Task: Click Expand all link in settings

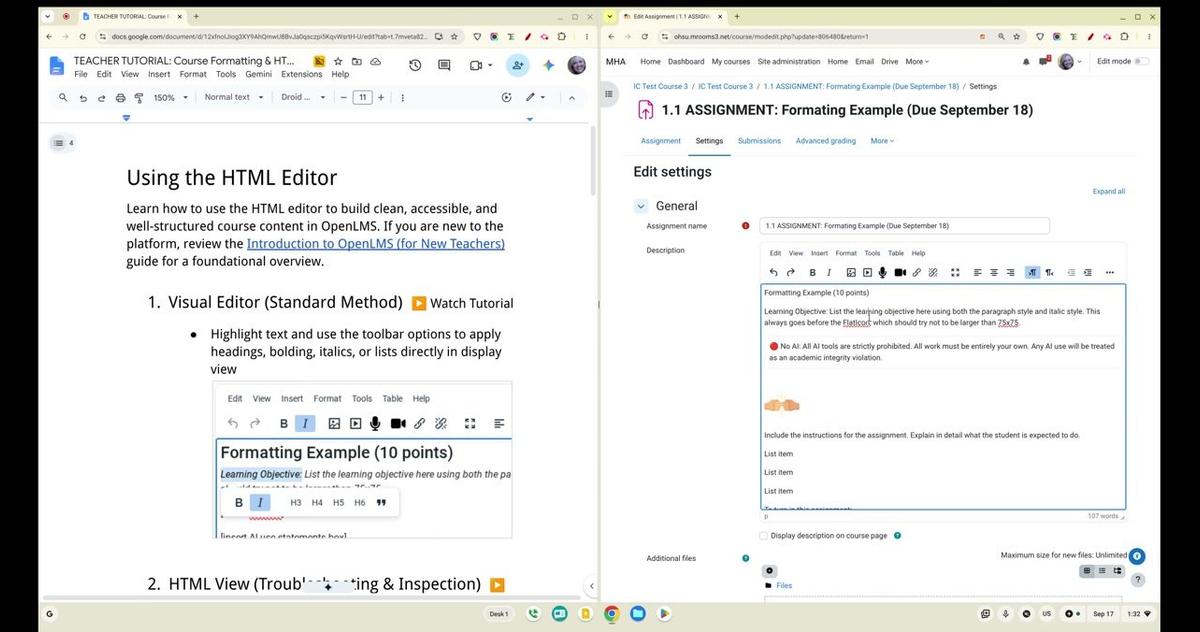Action: tap(1109, 191)
